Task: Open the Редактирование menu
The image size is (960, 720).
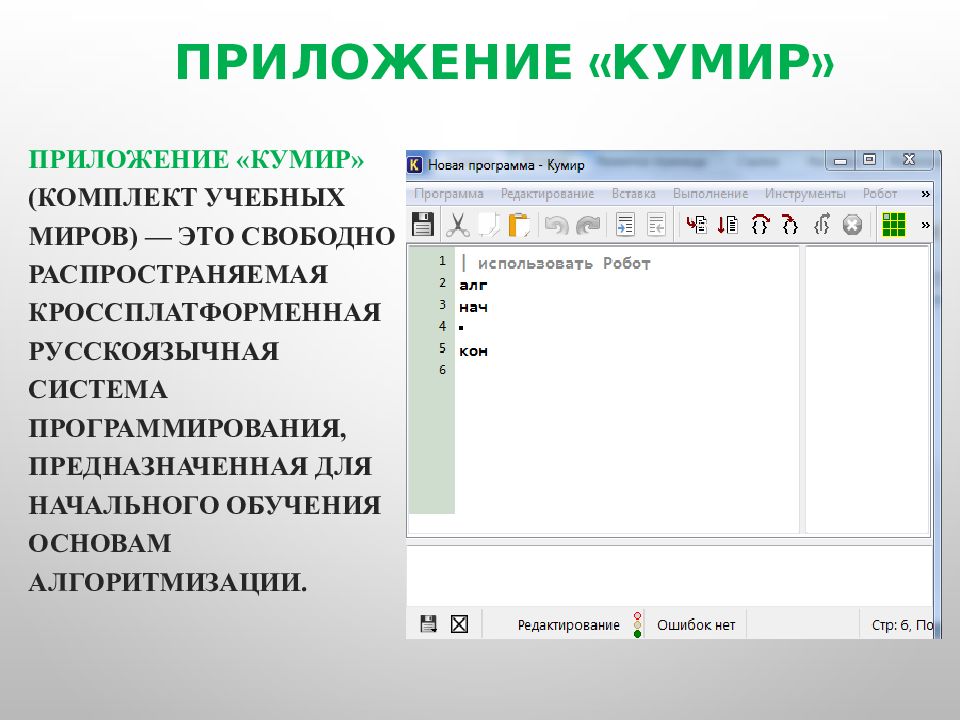Action: [x=547, y=193]
